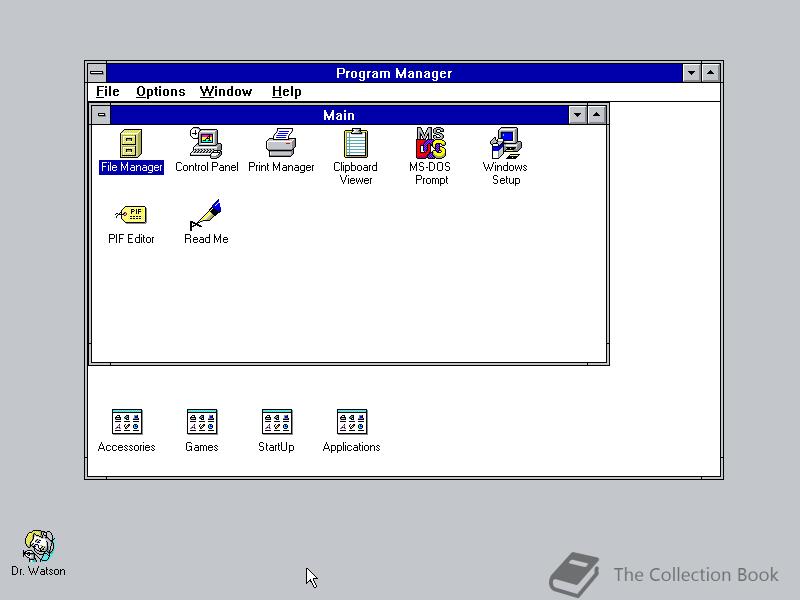Open the Window menu
800x600 pixels.
click(x=226, y=91)
